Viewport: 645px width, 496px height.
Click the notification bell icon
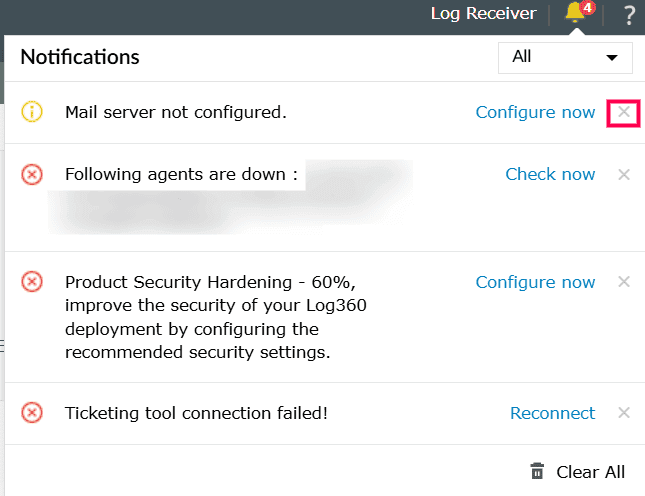click(x=574, y=14)
